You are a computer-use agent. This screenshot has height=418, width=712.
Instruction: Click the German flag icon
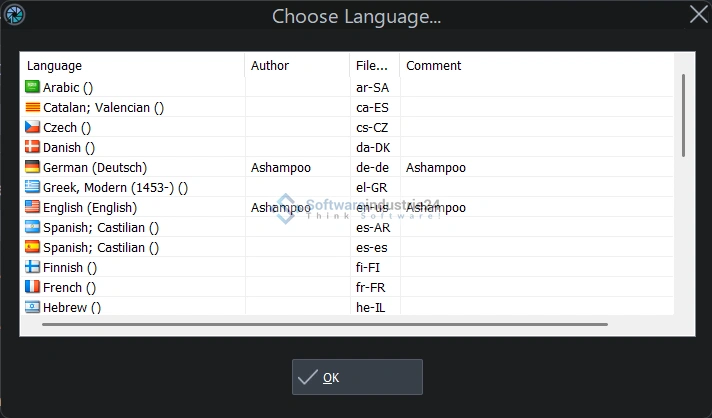pyautogui.click(x=32, y=167)
